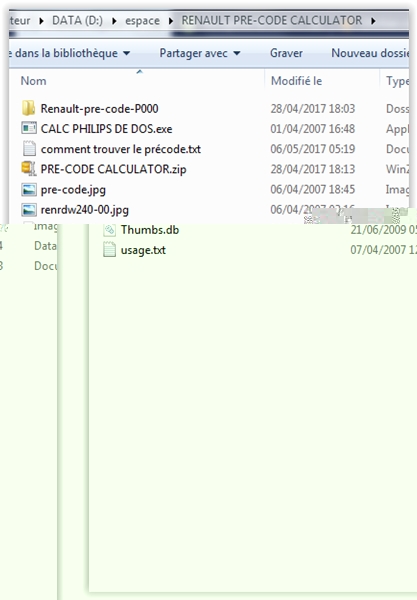Image resolution: width=417 pixels, height=600 pixels.
Task: Select CALC PHILIPS DE DOS.exe application icon
Action: click(x=29, y=129)
